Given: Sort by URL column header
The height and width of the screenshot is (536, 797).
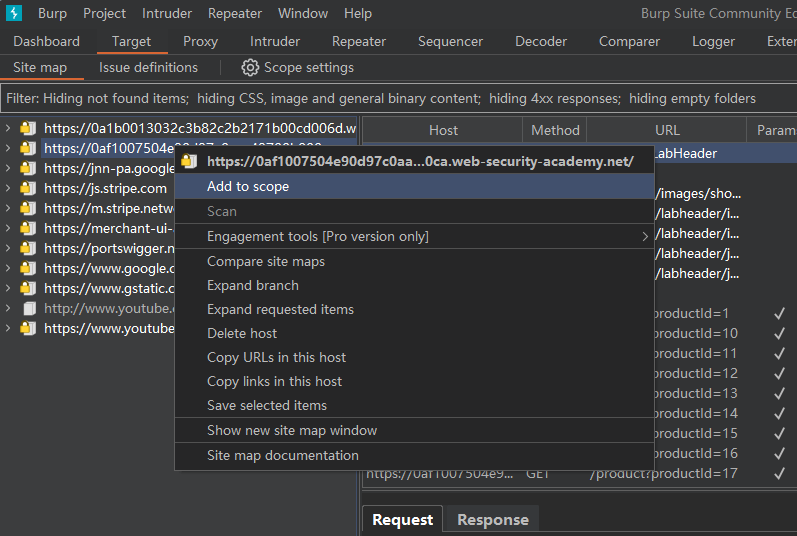Looking at the screenshot, I should point(667,131).
